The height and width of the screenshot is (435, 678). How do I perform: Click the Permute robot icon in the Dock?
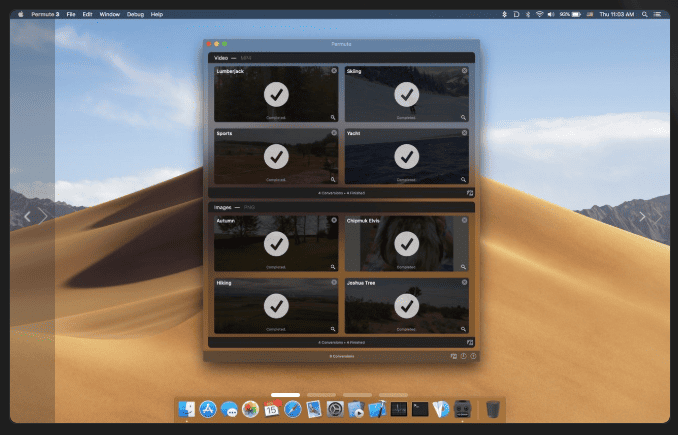(462, 409)
